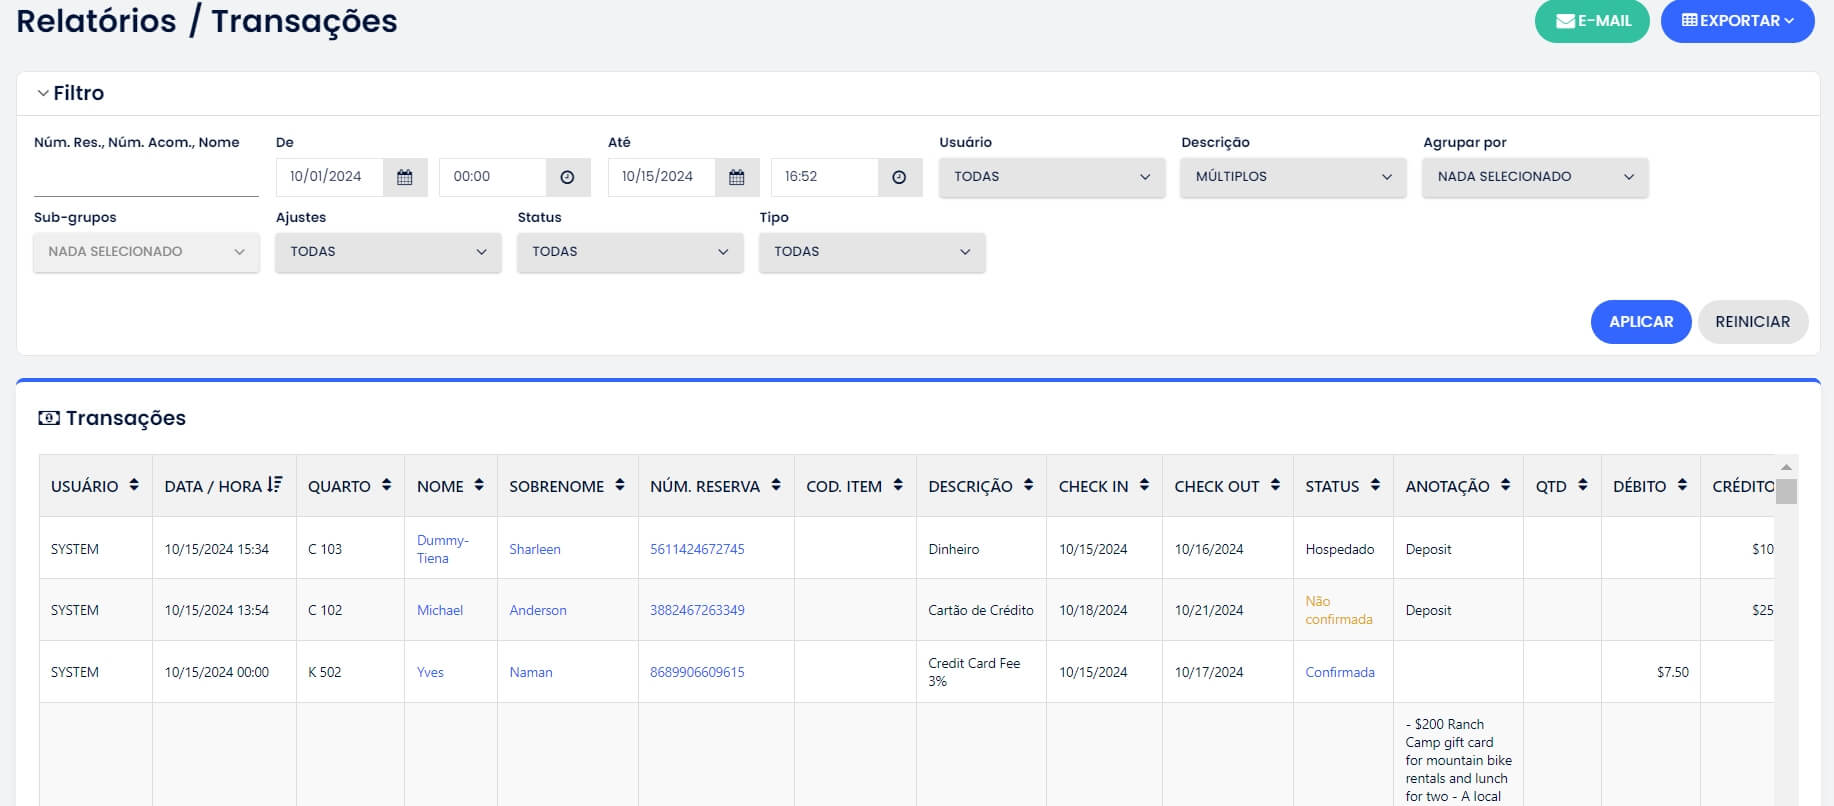Open reservation 5611424672745 link

[697, 549]
